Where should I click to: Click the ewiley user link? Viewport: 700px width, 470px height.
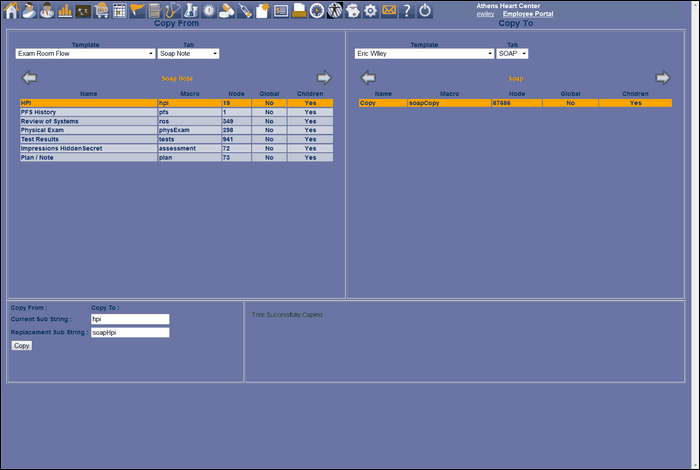point(485,14)
